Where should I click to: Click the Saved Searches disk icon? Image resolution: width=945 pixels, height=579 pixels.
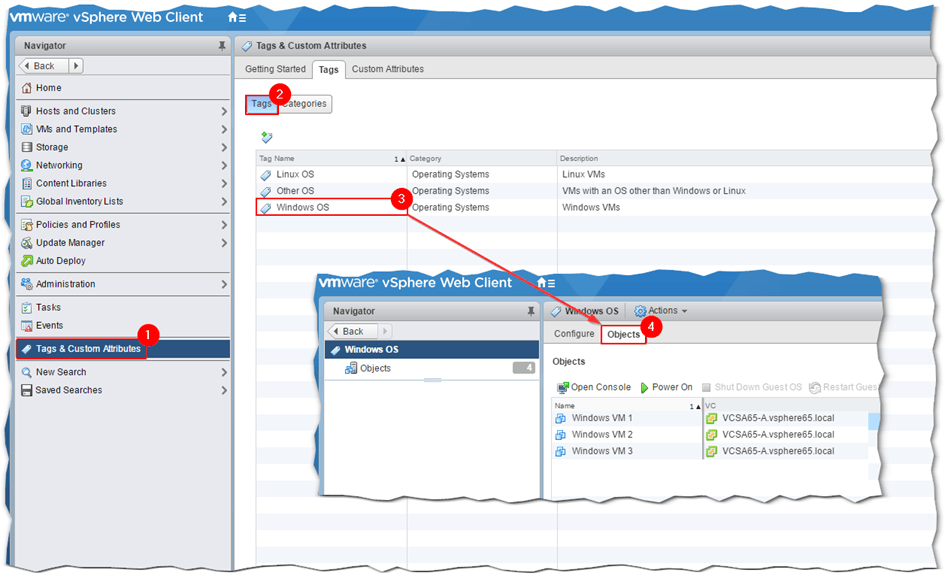[27, 390]
